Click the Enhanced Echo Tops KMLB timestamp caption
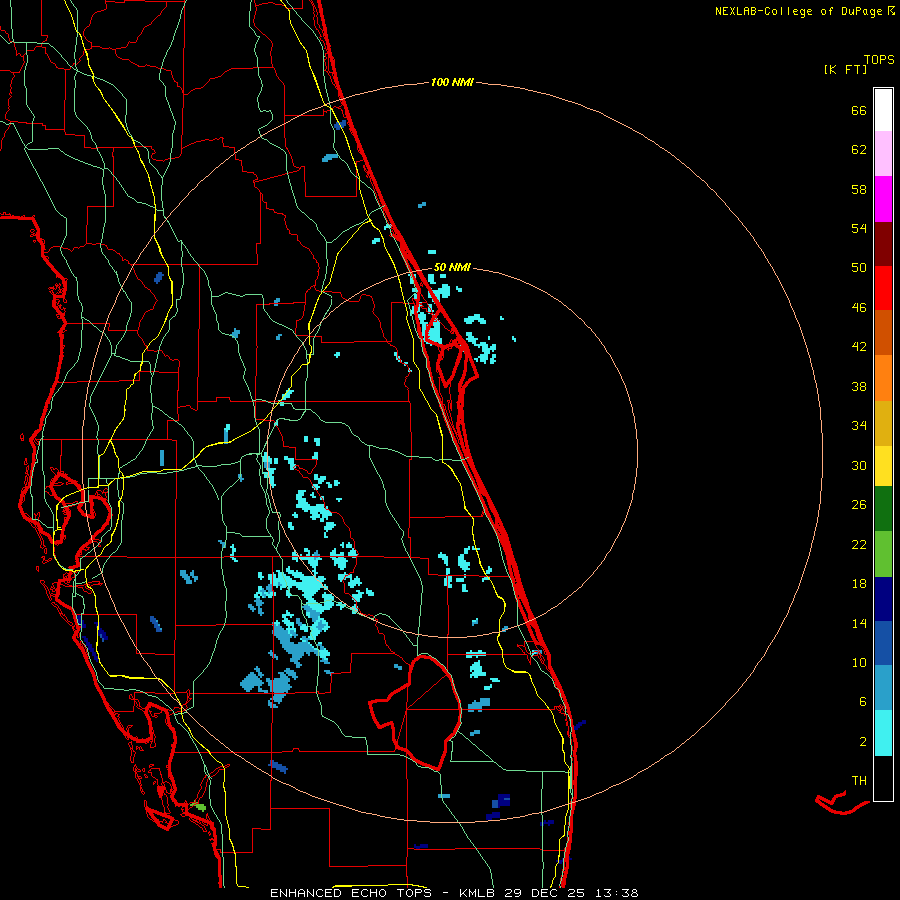The width and height of the screenshot is (900, 900). (x=454, y=893)
